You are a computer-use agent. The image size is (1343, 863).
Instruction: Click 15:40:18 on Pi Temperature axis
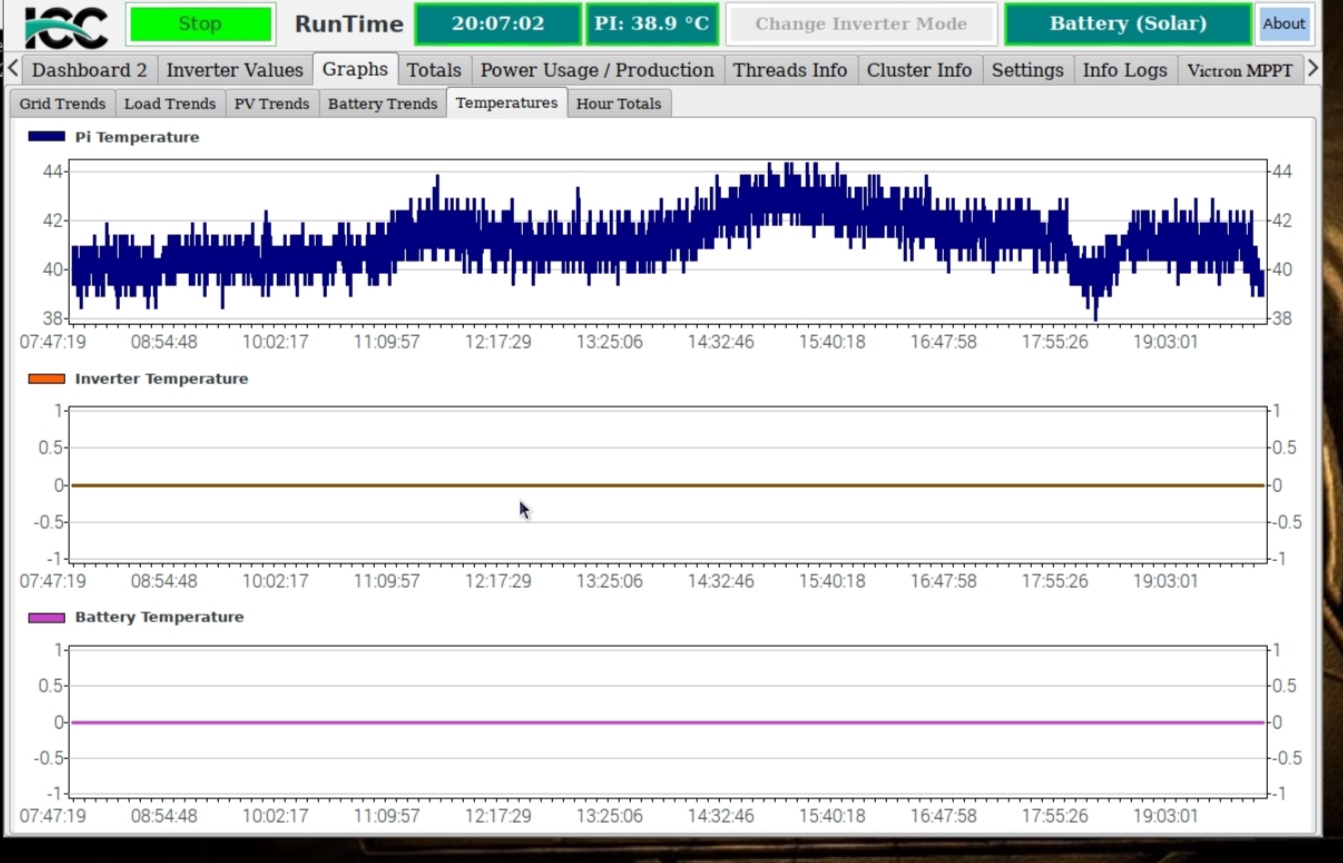click(x=831, y=342)
